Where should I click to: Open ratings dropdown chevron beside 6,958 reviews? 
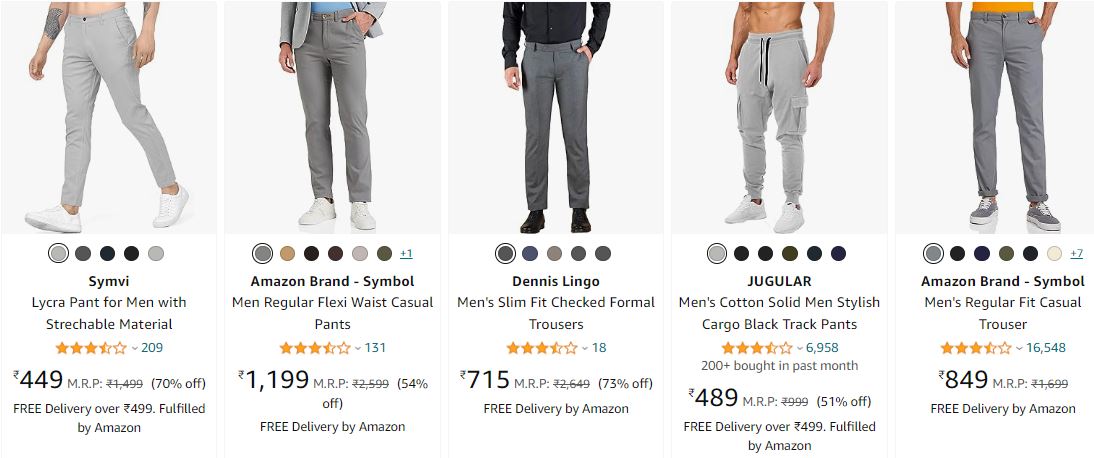799,348
